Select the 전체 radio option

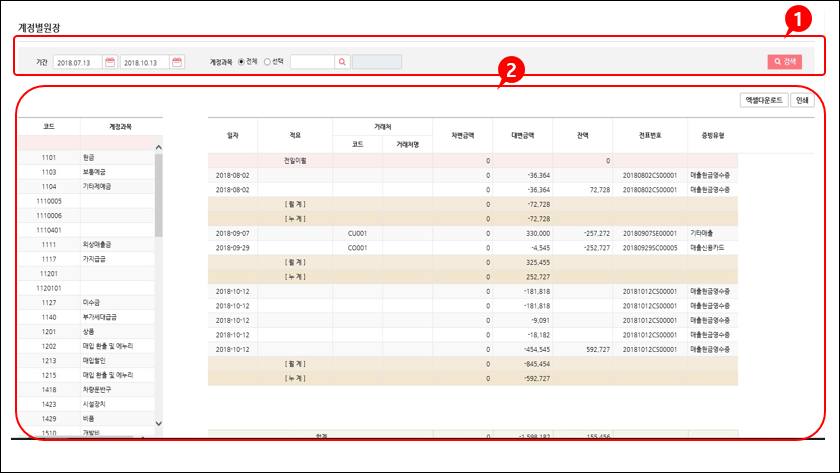pyautogui.click(x=242, y=61)
